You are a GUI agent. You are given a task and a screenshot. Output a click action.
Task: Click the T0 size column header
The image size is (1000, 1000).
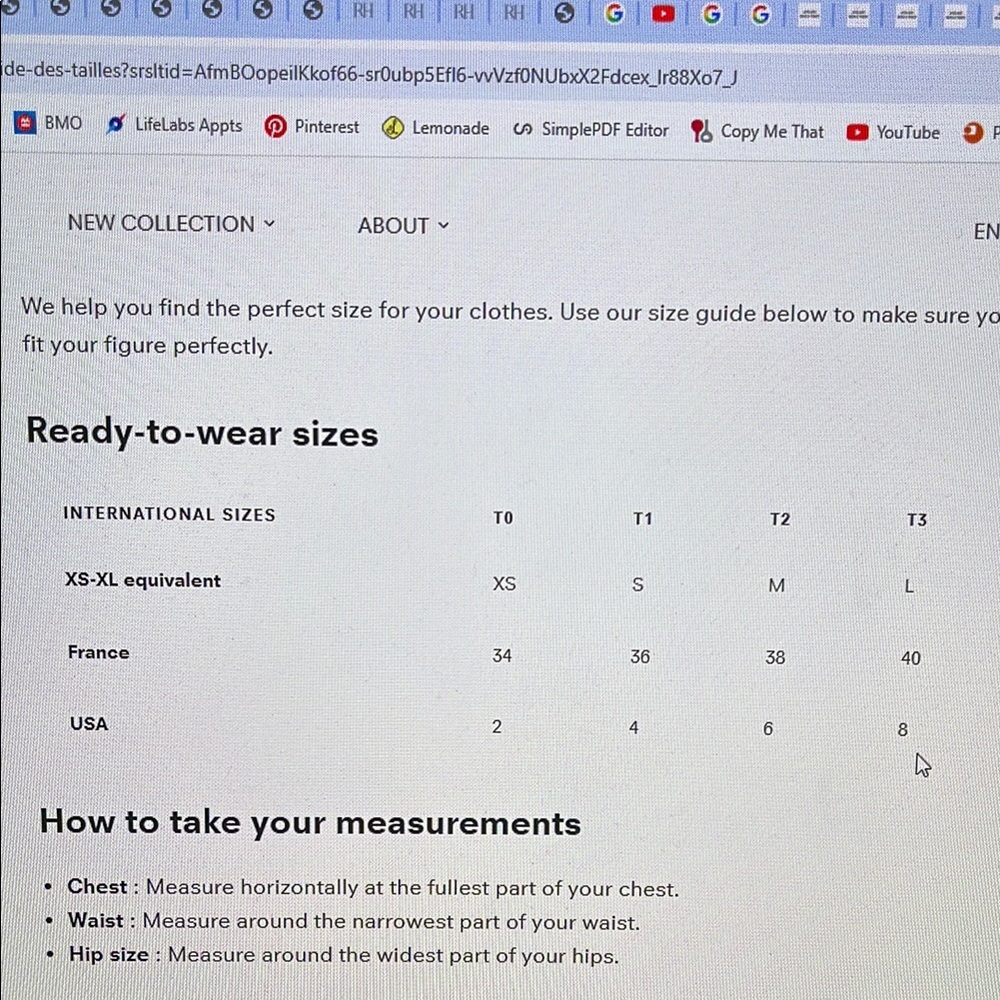503,518
